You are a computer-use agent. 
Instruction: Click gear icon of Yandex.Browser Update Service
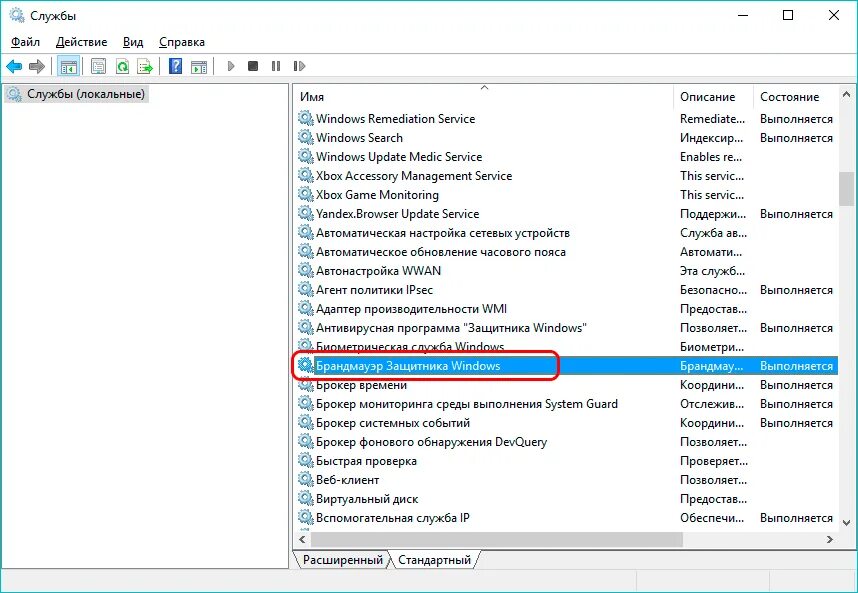pyautogui.click(x=305, y=213)
